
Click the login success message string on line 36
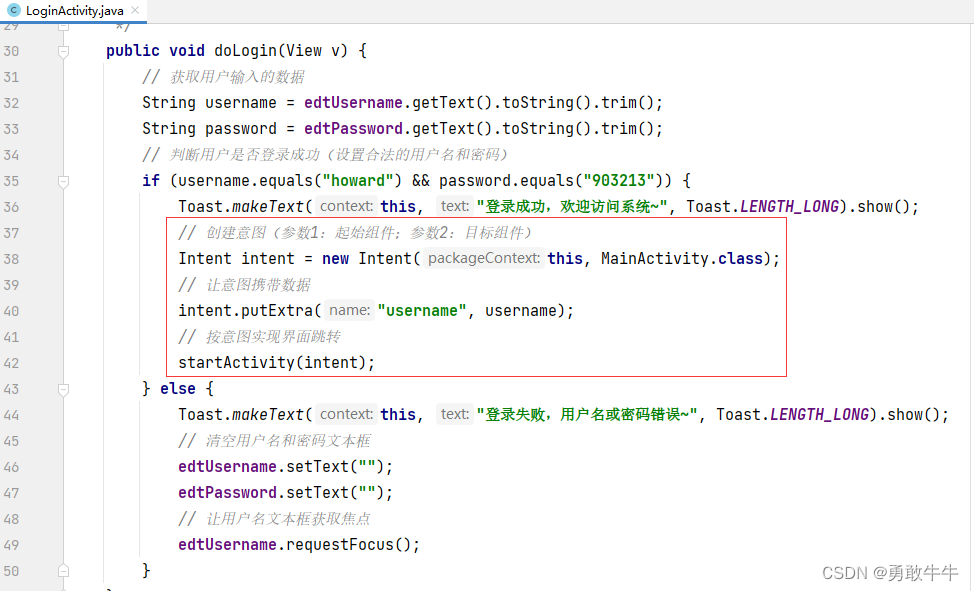coord(571,206)
